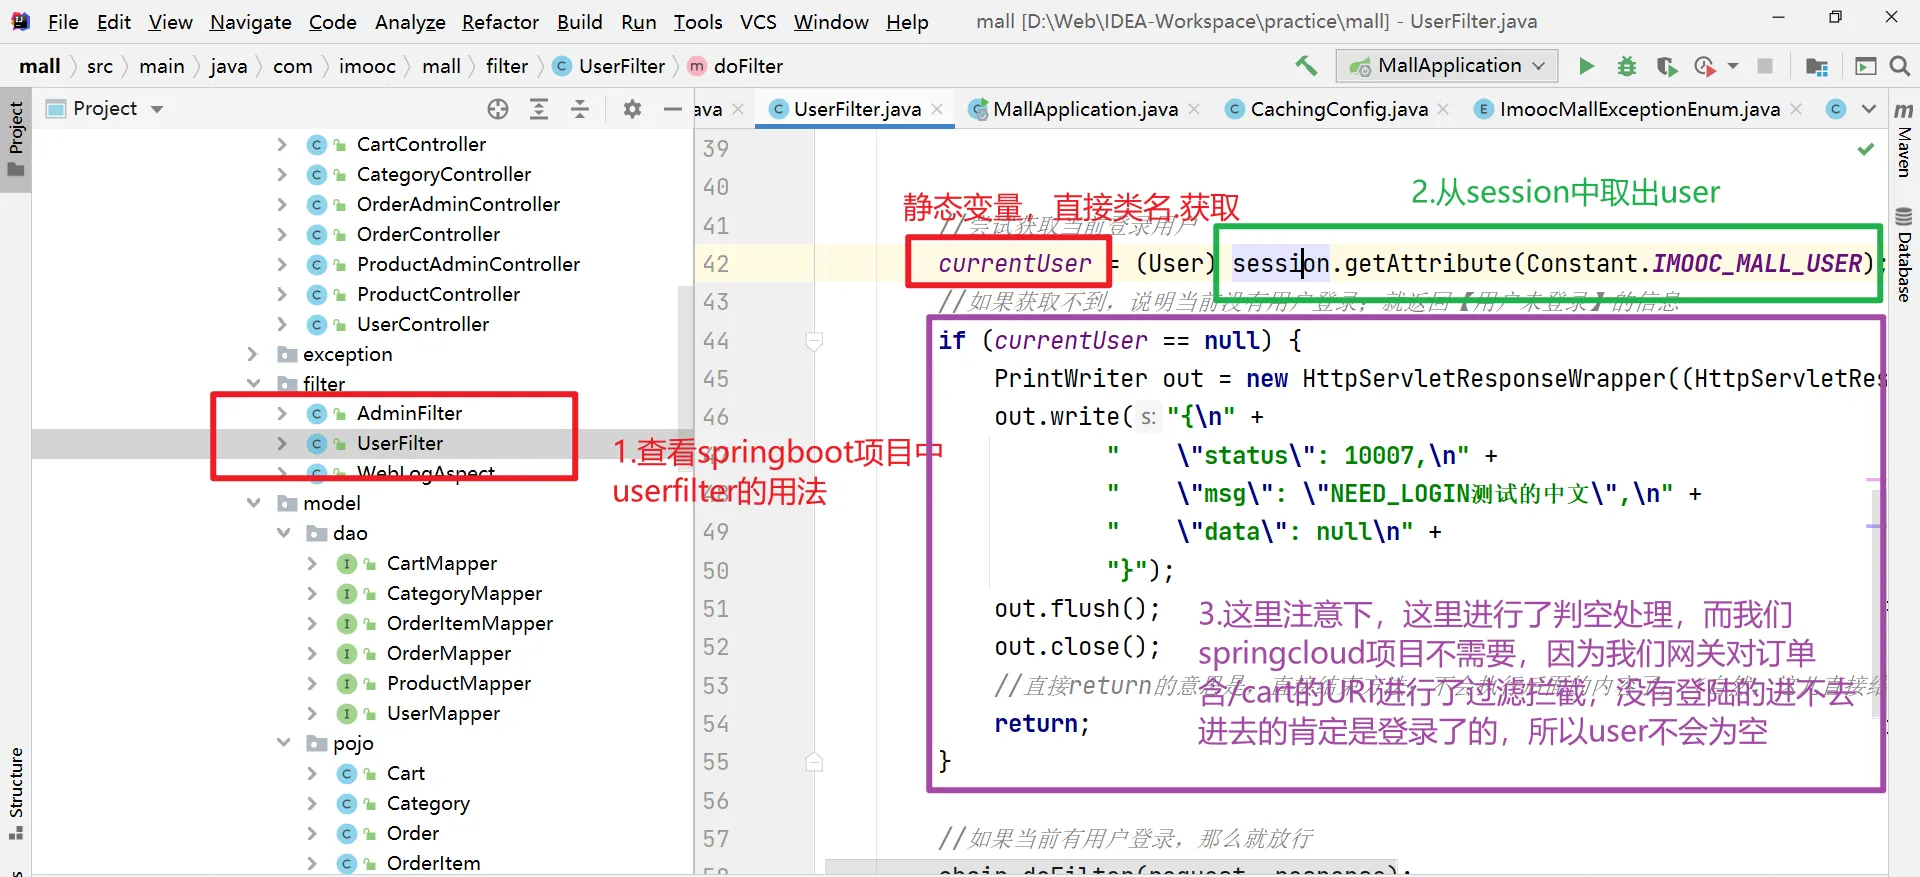The image size is (1920, 877).
Task: Collapse all nodes in Project panel
Action: (x=580, y=109)
